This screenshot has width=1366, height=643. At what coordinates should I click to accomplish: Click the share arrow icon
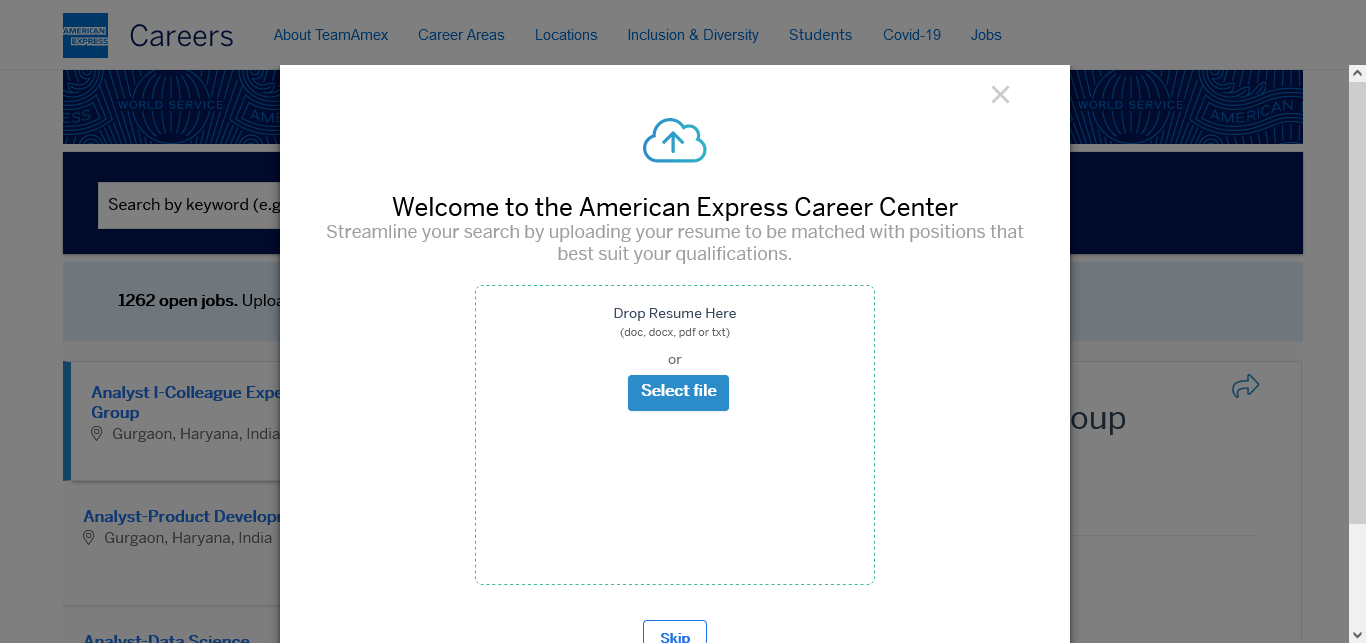pos(1245,386)
